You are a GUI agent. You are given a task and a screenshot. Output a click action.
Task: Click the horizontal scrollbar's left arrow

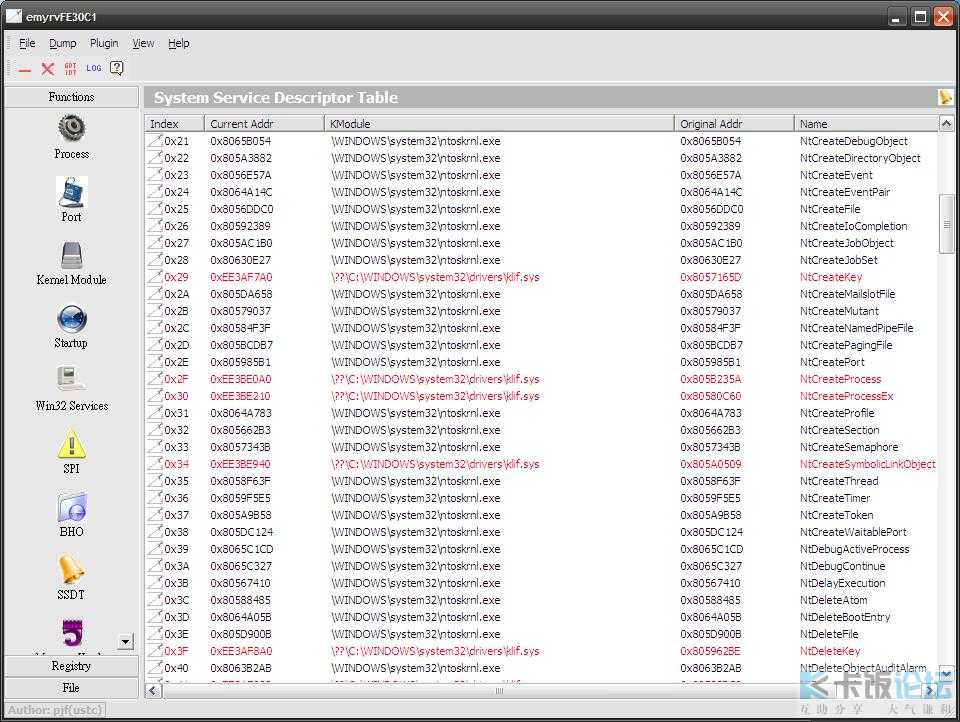click(153, 691)
